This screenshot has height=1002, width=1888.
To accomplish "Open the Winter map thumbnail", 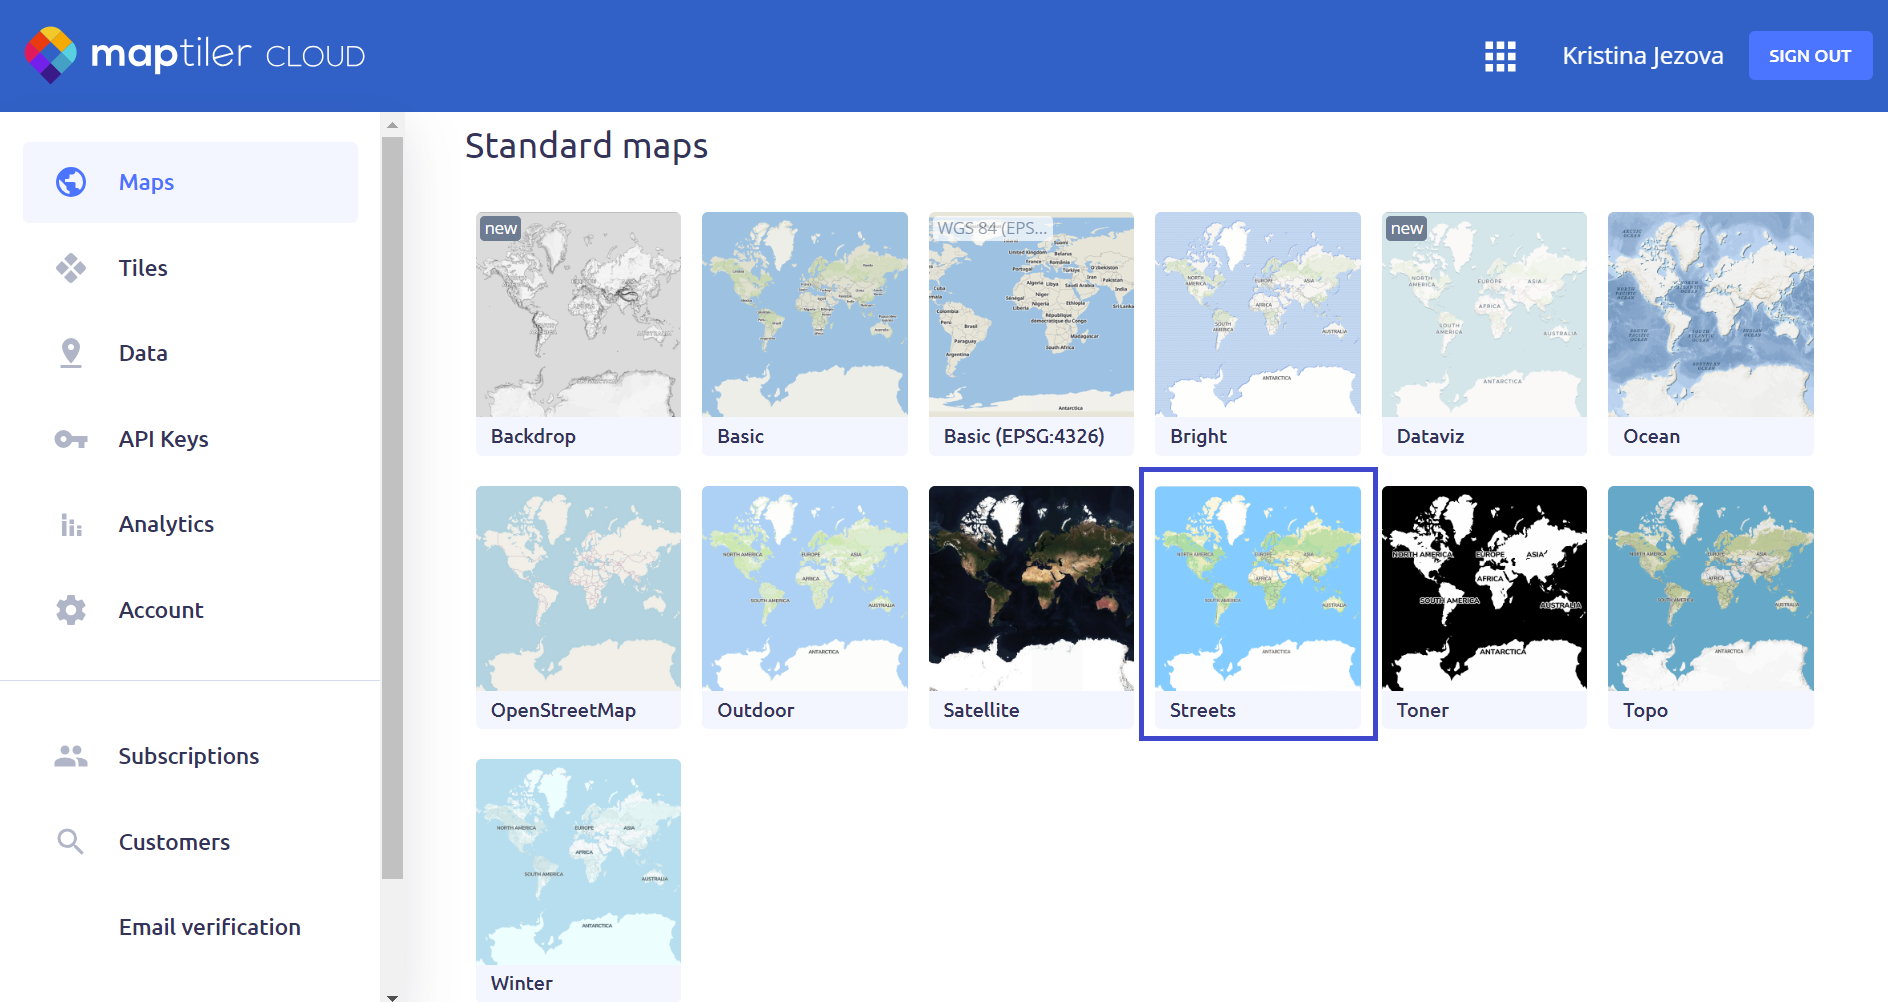I will 578,862.
